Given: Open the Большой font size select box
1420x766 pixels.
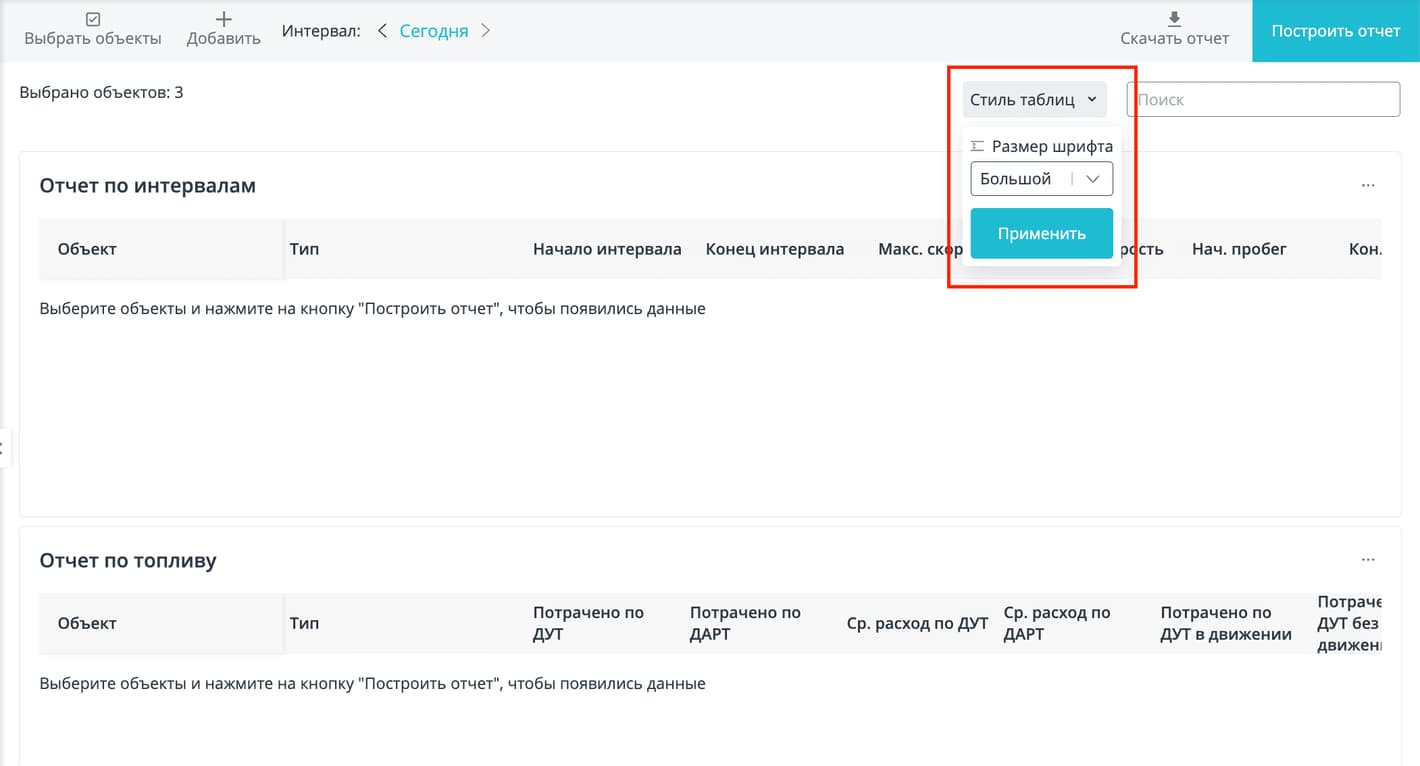Looking at the screenshot, I should pos(1041,179).
